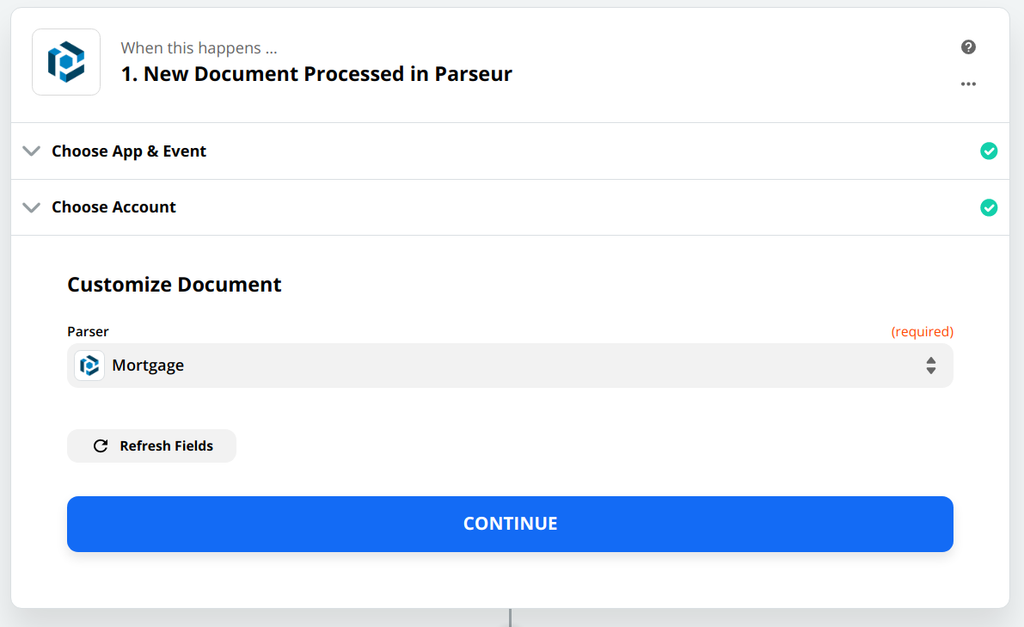
Task: Click the Refresh Fields circular arrow icon
Action: [101, 445]
